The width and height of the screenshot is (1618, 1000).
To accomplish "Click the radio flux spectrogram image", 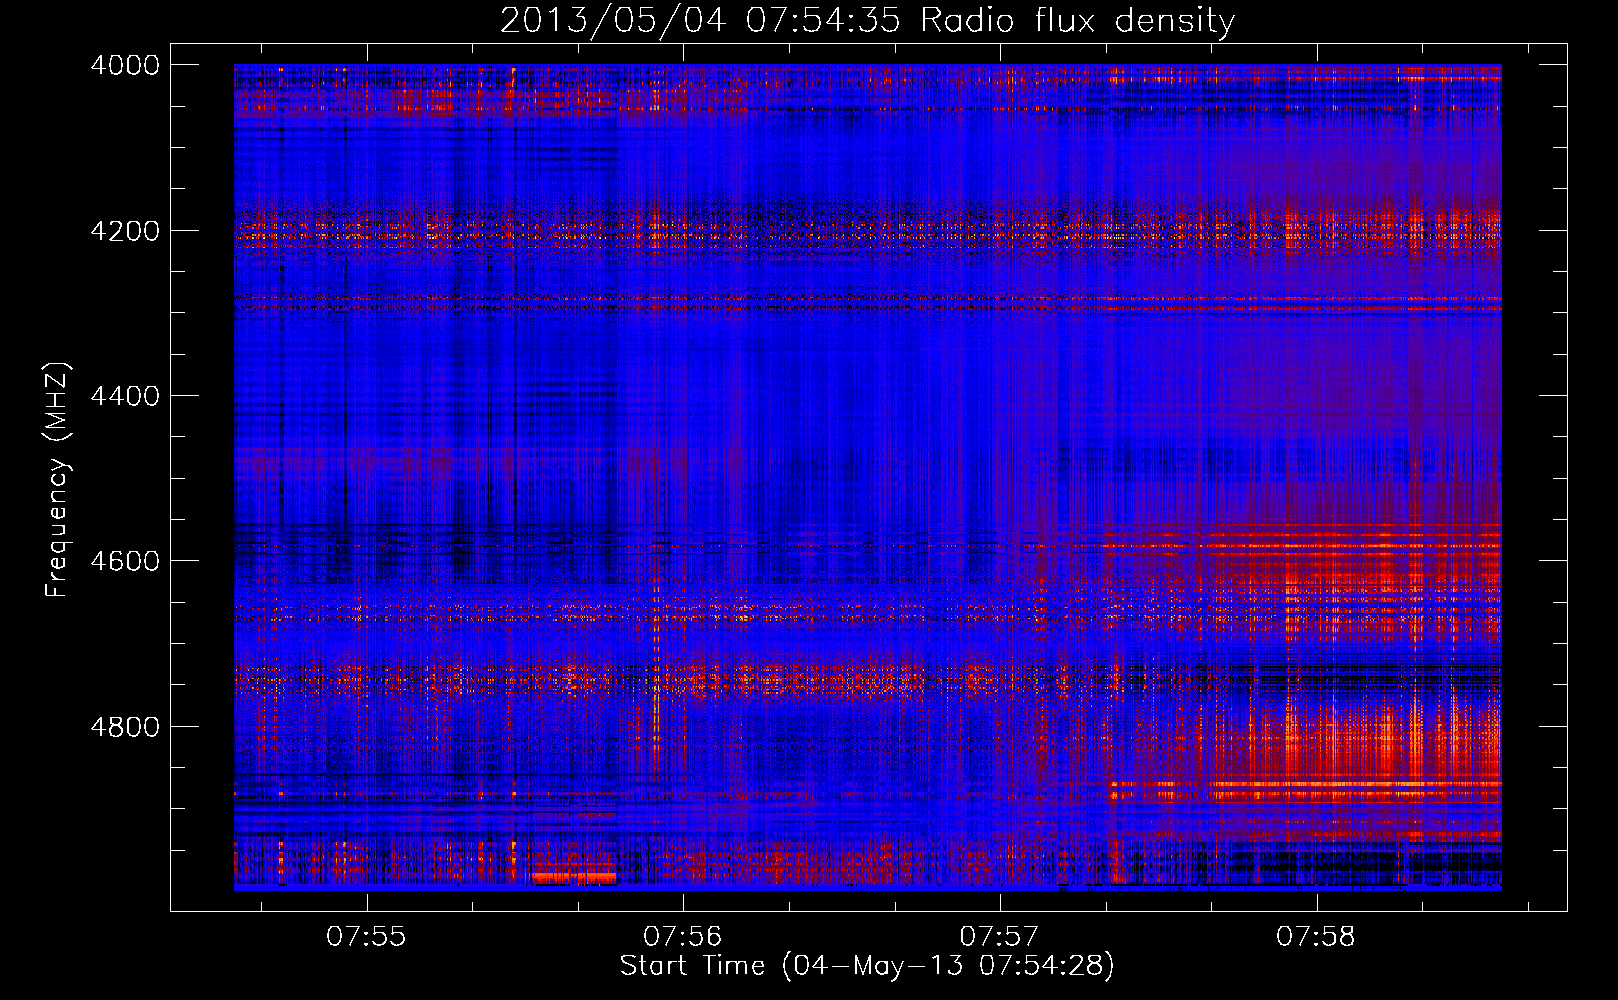I will [867, 477].
